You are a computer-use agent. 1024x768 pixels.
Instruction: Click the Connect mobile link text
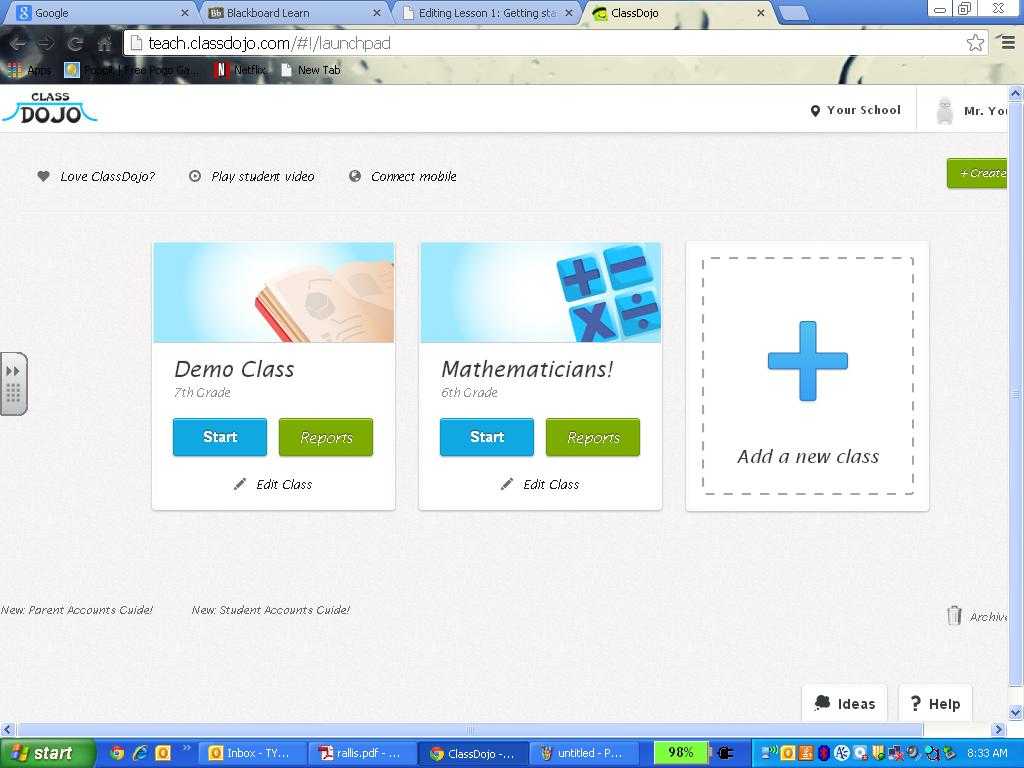[413, 176]
